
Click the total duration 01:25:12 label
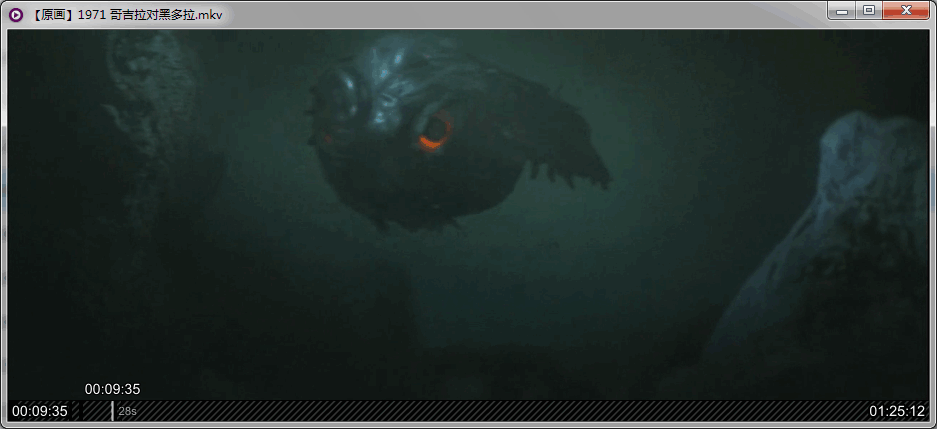(897, 411)
